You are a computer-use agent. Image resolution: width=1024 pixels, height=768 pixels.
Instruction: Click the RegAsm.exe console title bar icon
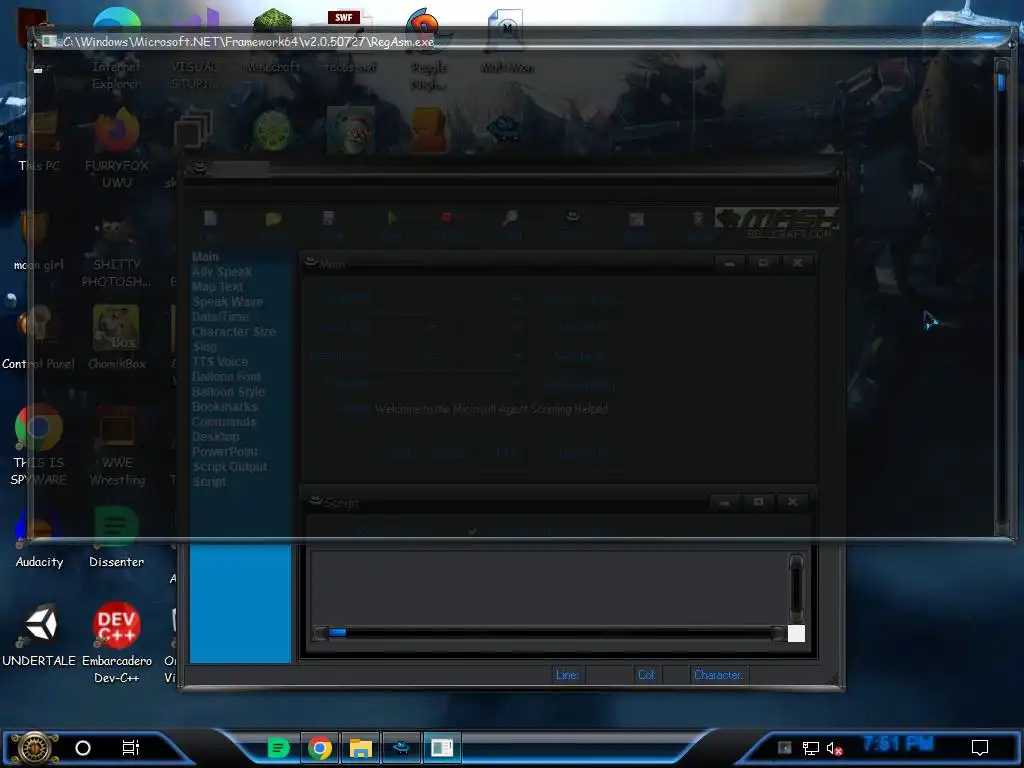click(49, 41)
